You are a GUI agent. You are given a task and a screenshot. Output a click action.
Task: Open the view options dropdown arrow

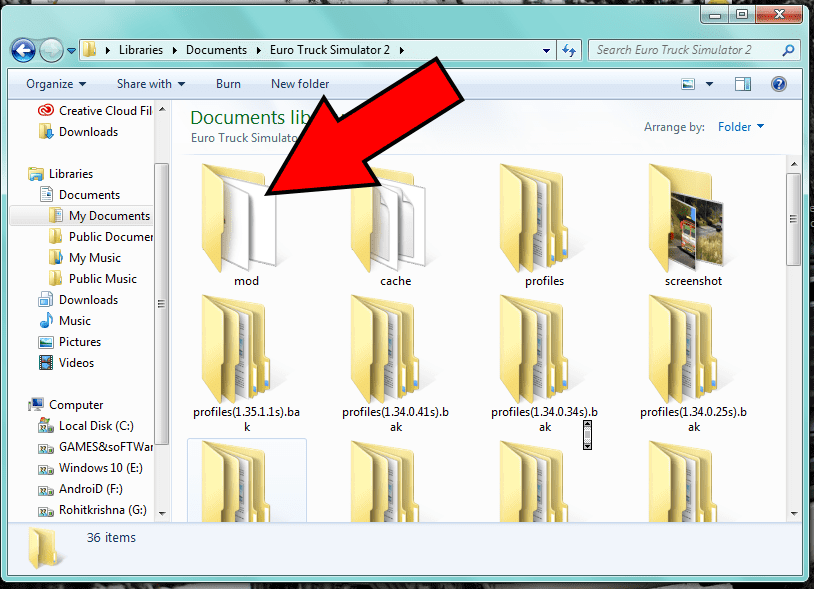pos(709,84)
